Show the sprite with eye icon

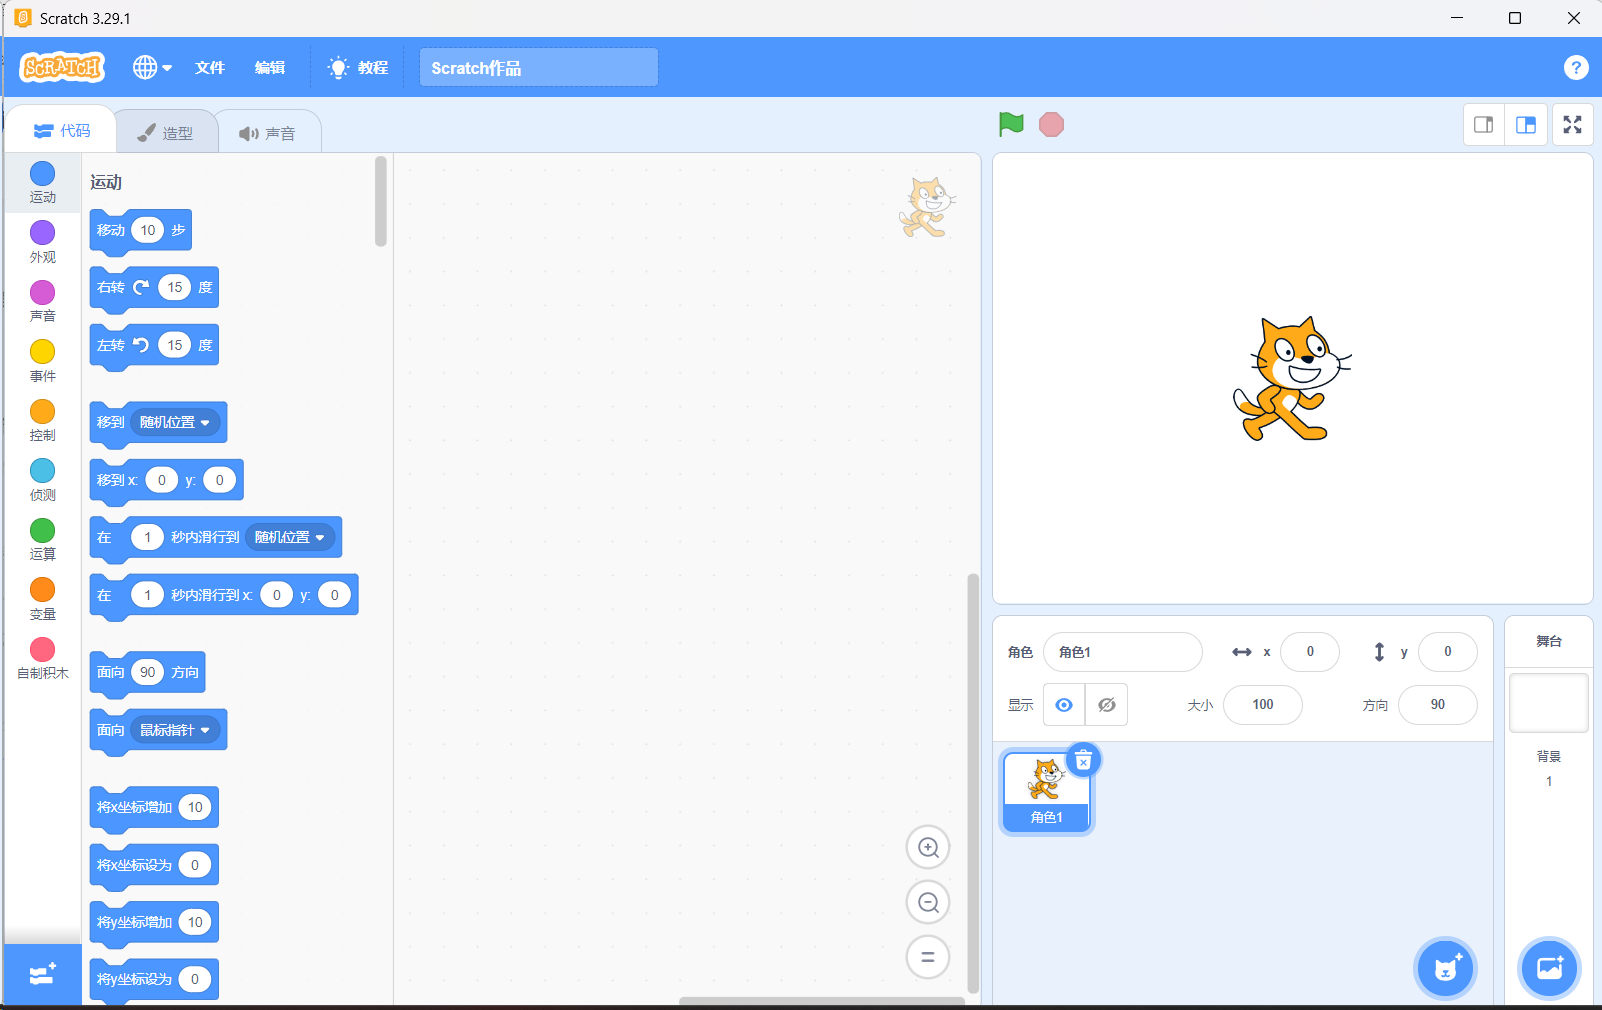[x=1064, y=705]
